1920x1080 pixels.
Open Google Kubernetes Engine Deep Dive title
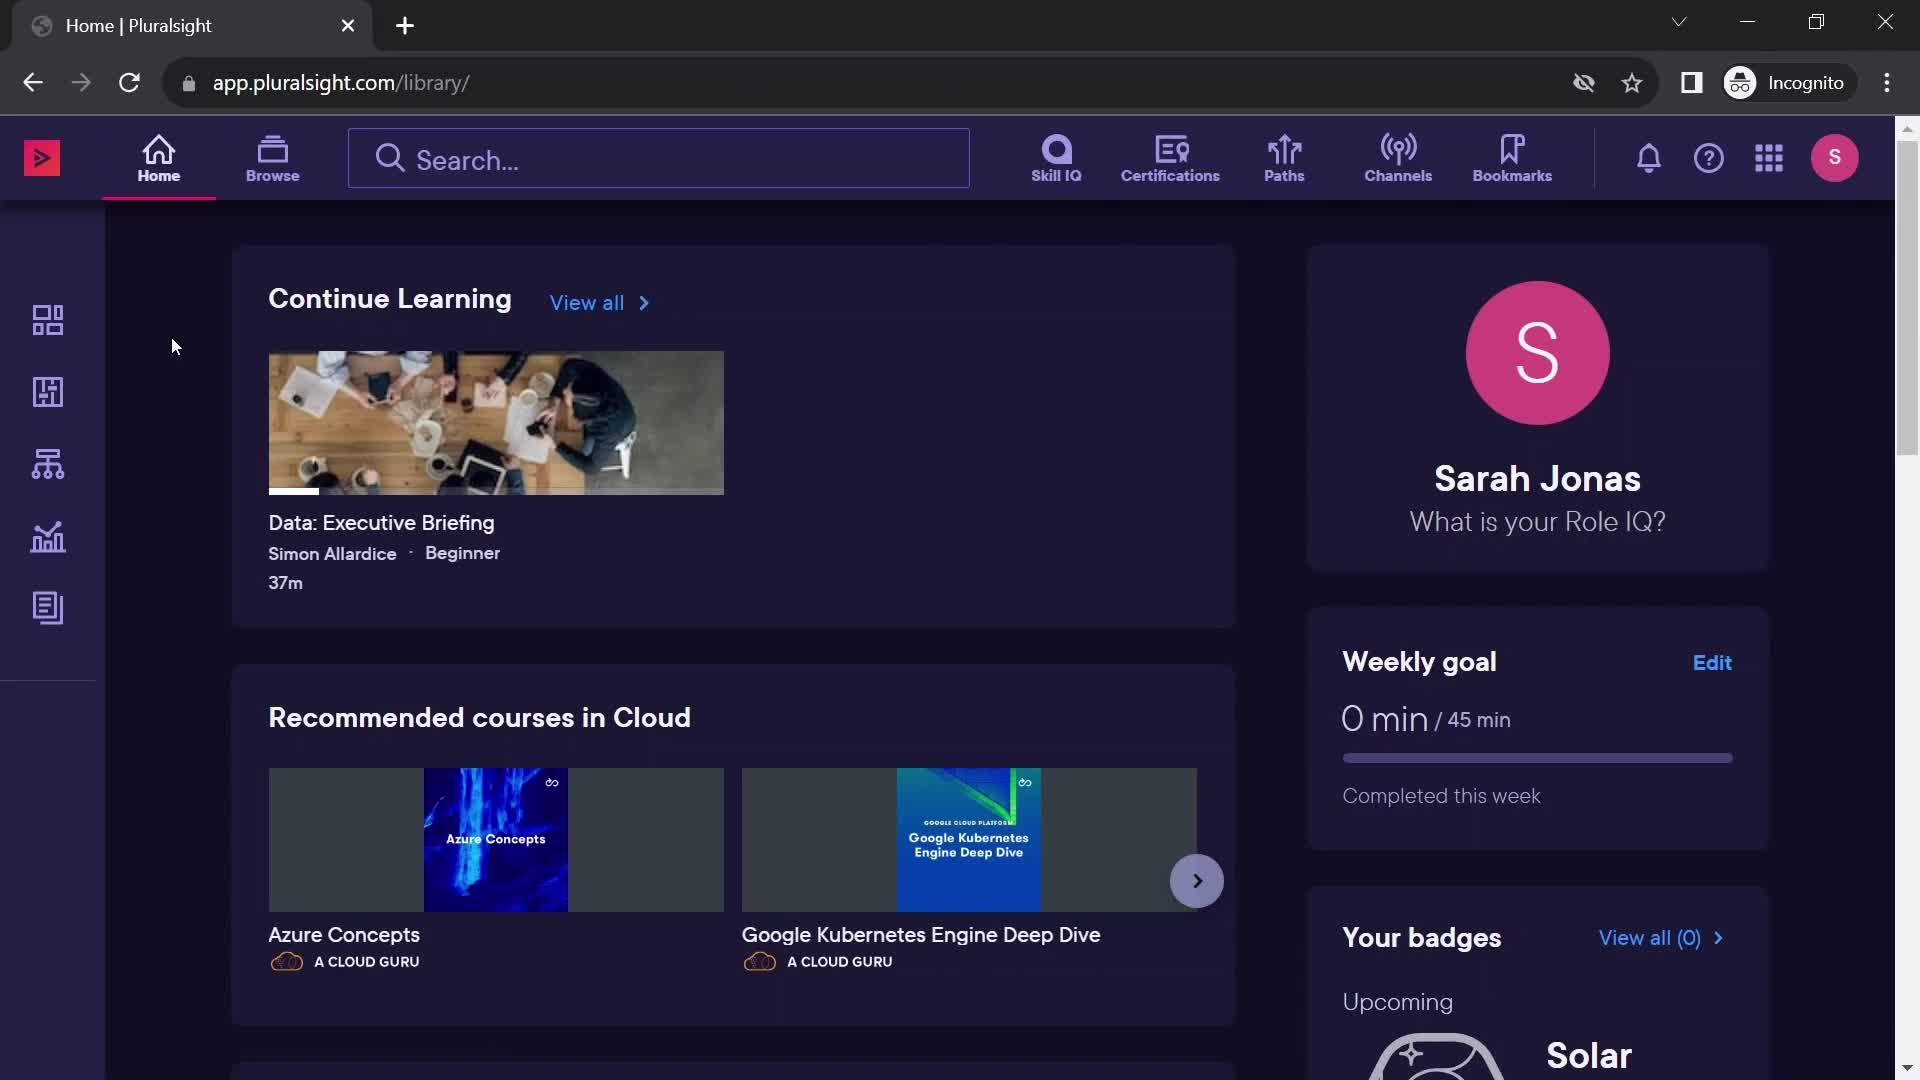pyautogui.click(x=921, y=935)
